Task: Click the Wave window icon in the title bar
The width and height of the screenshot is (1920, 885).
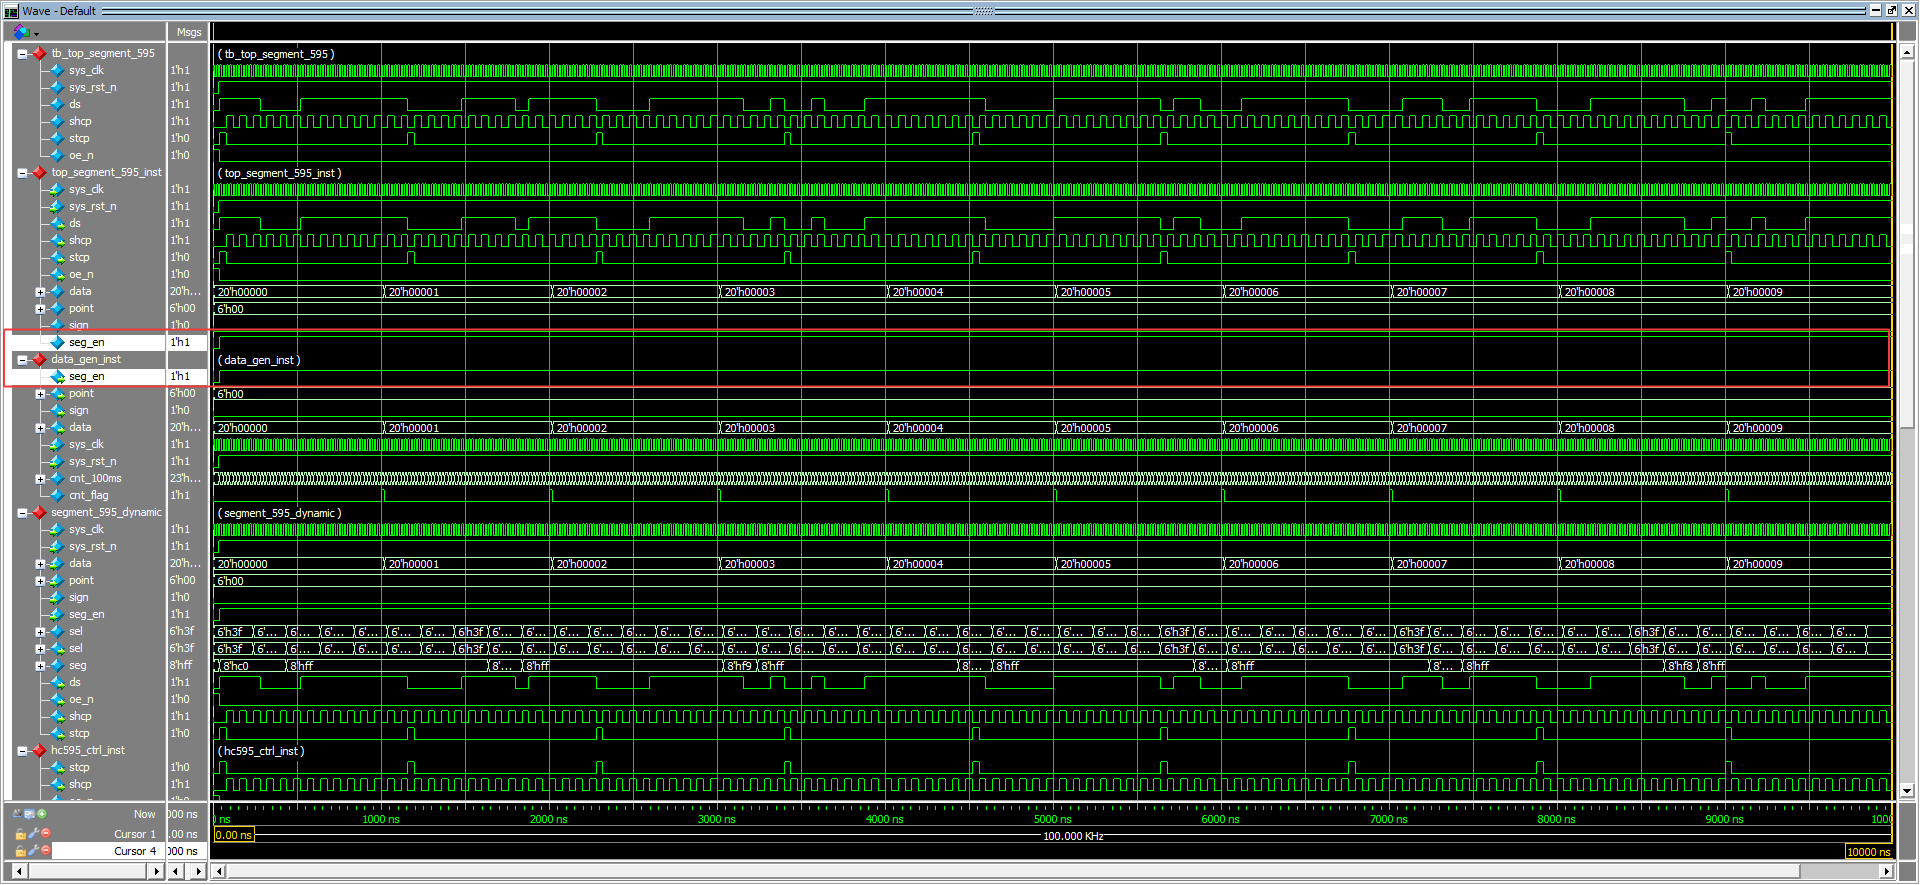Action: pyautogui.click(x=11, y=11)
